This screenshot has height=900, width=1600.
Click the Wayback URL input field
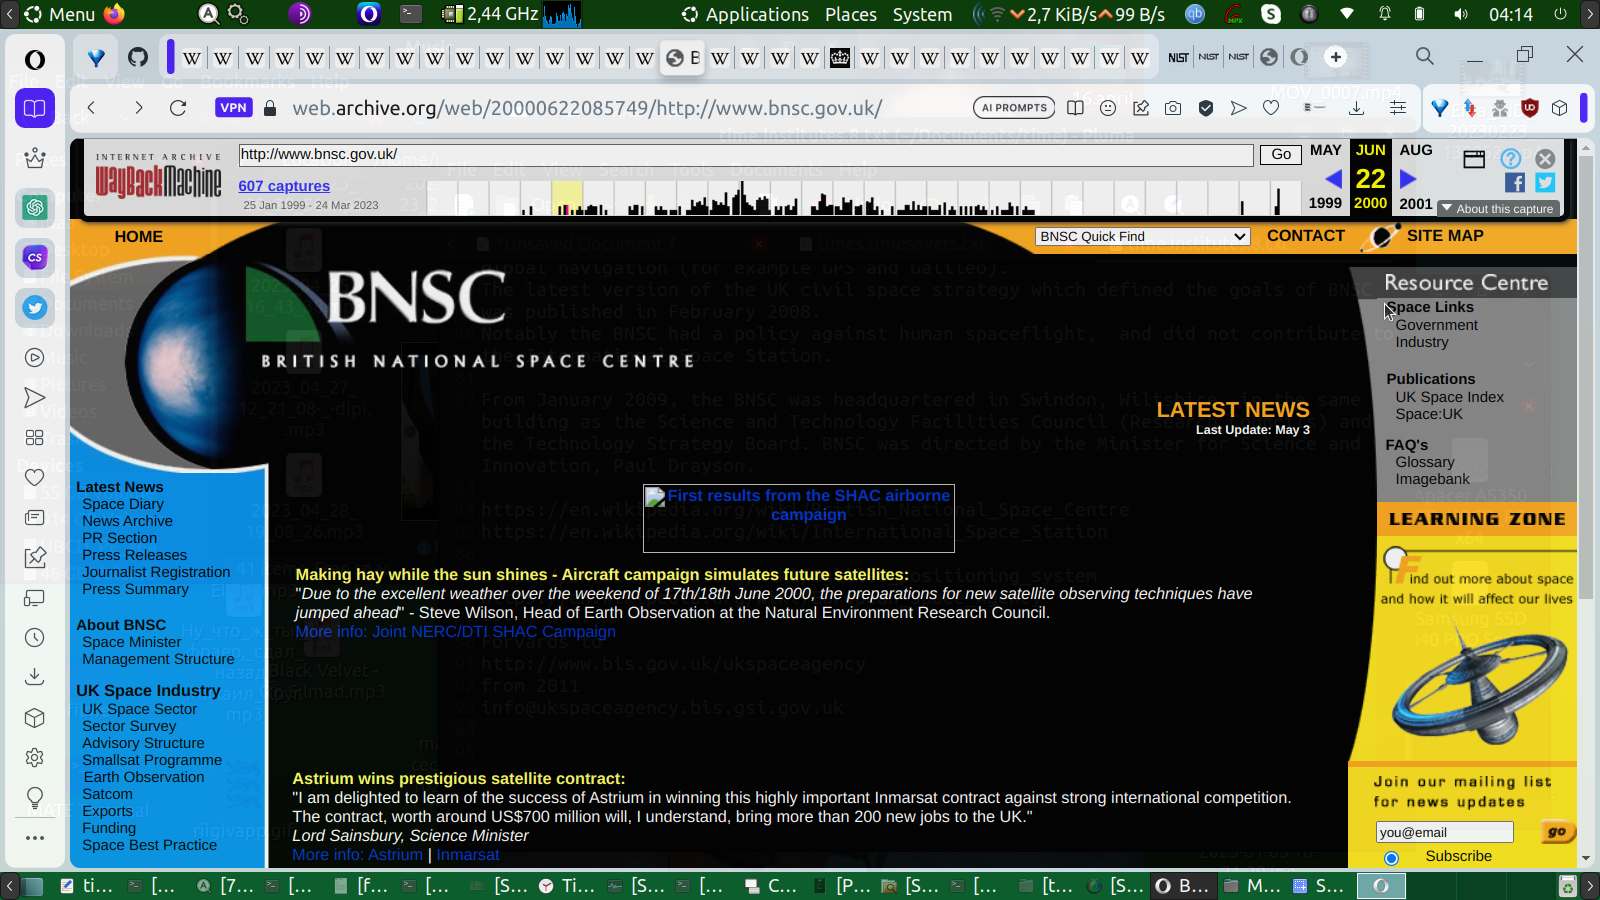pyautogui.click(x=746, y=154)
